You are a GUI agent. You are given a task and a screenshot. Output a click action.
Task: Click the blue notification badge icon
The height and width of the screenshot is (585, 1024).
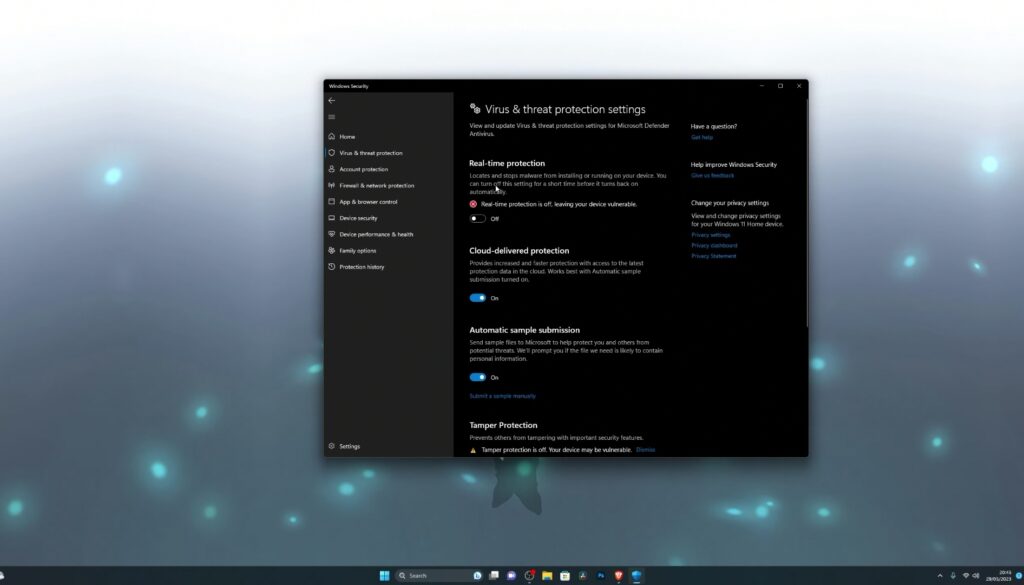(x=1019, y=575)
